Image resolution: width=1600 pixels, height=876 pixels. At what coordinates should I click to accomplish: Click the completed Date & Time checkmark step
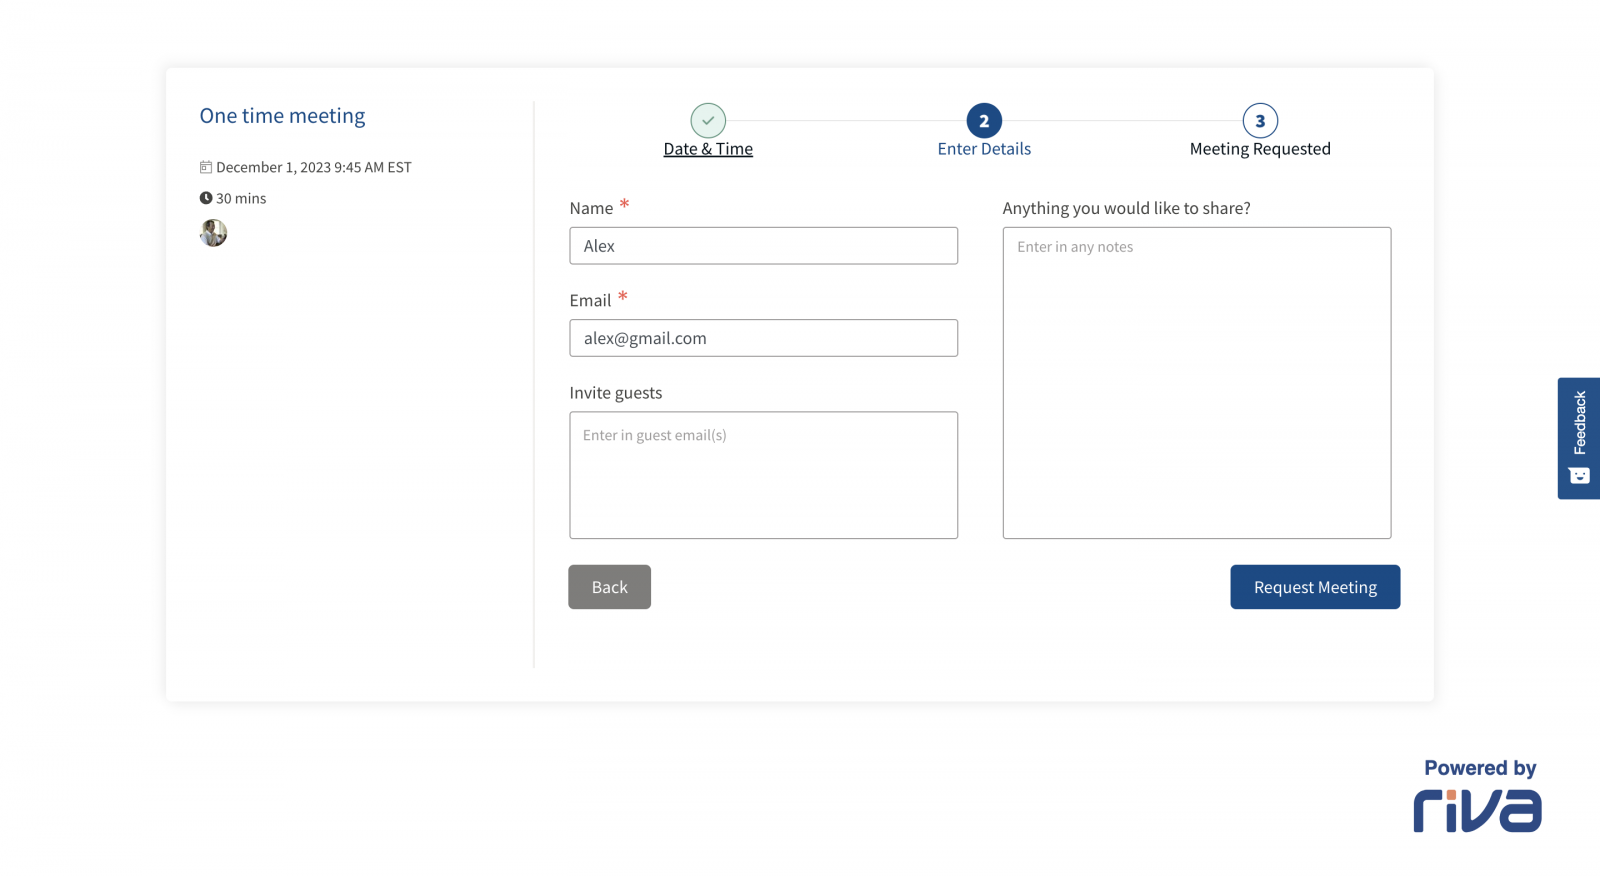click(708, 120)
